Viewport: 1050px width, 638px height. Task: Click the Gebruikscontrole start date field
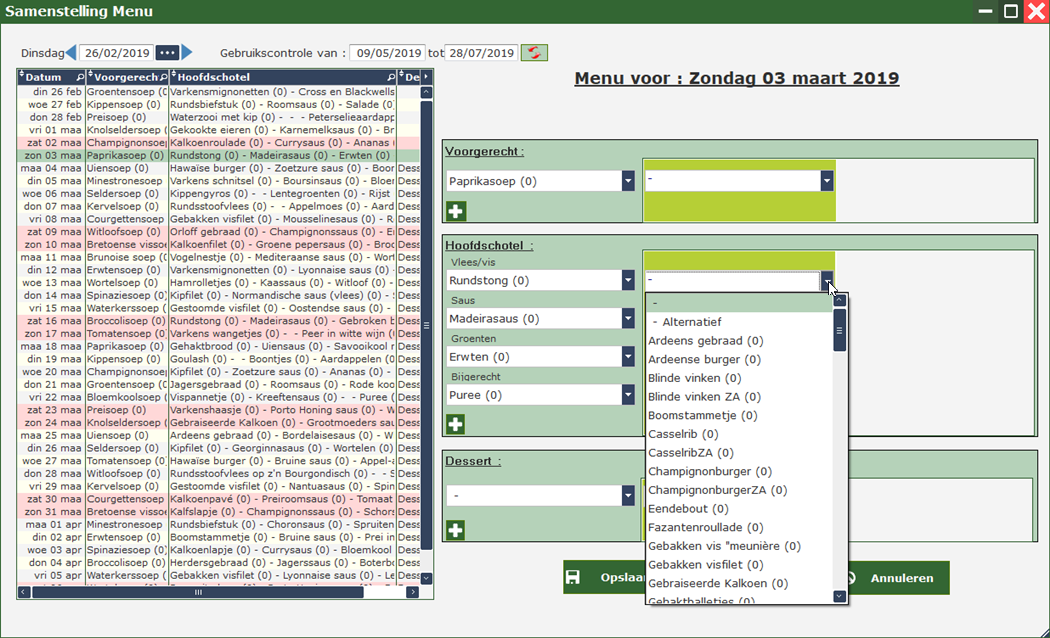[386, 53]
